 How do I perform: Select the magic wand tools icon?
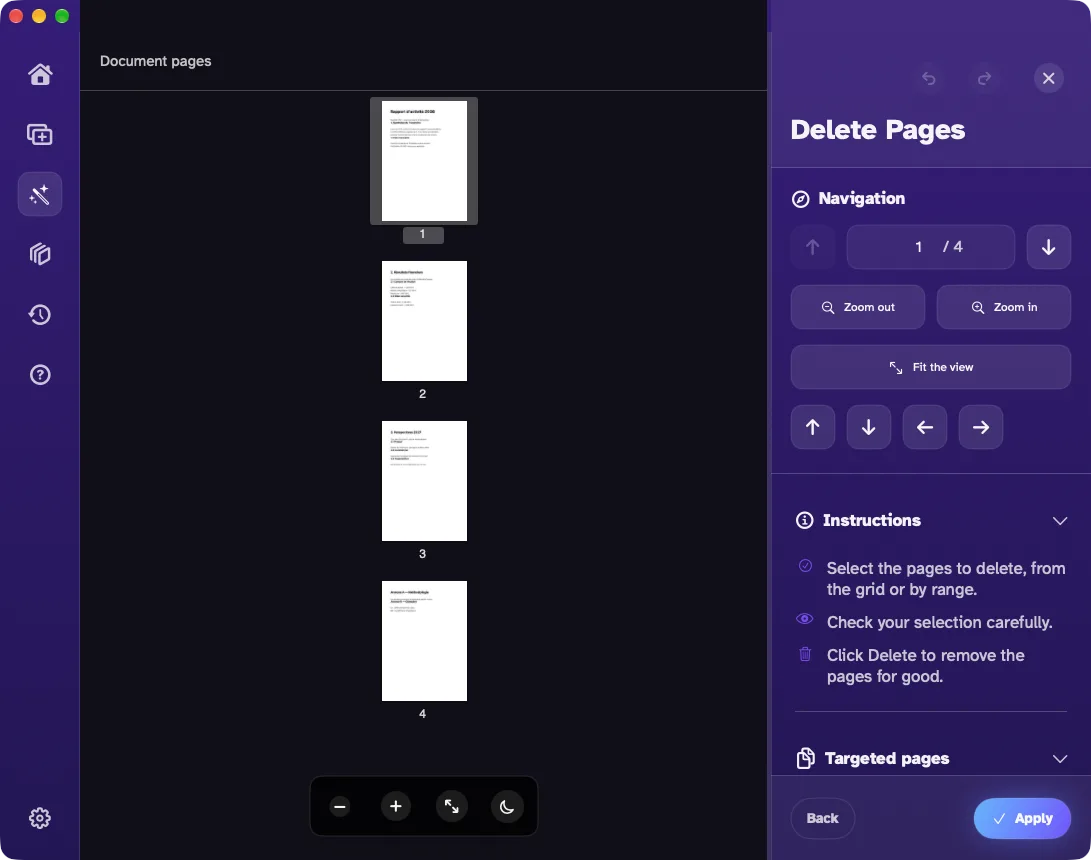(x=40, y=194)
